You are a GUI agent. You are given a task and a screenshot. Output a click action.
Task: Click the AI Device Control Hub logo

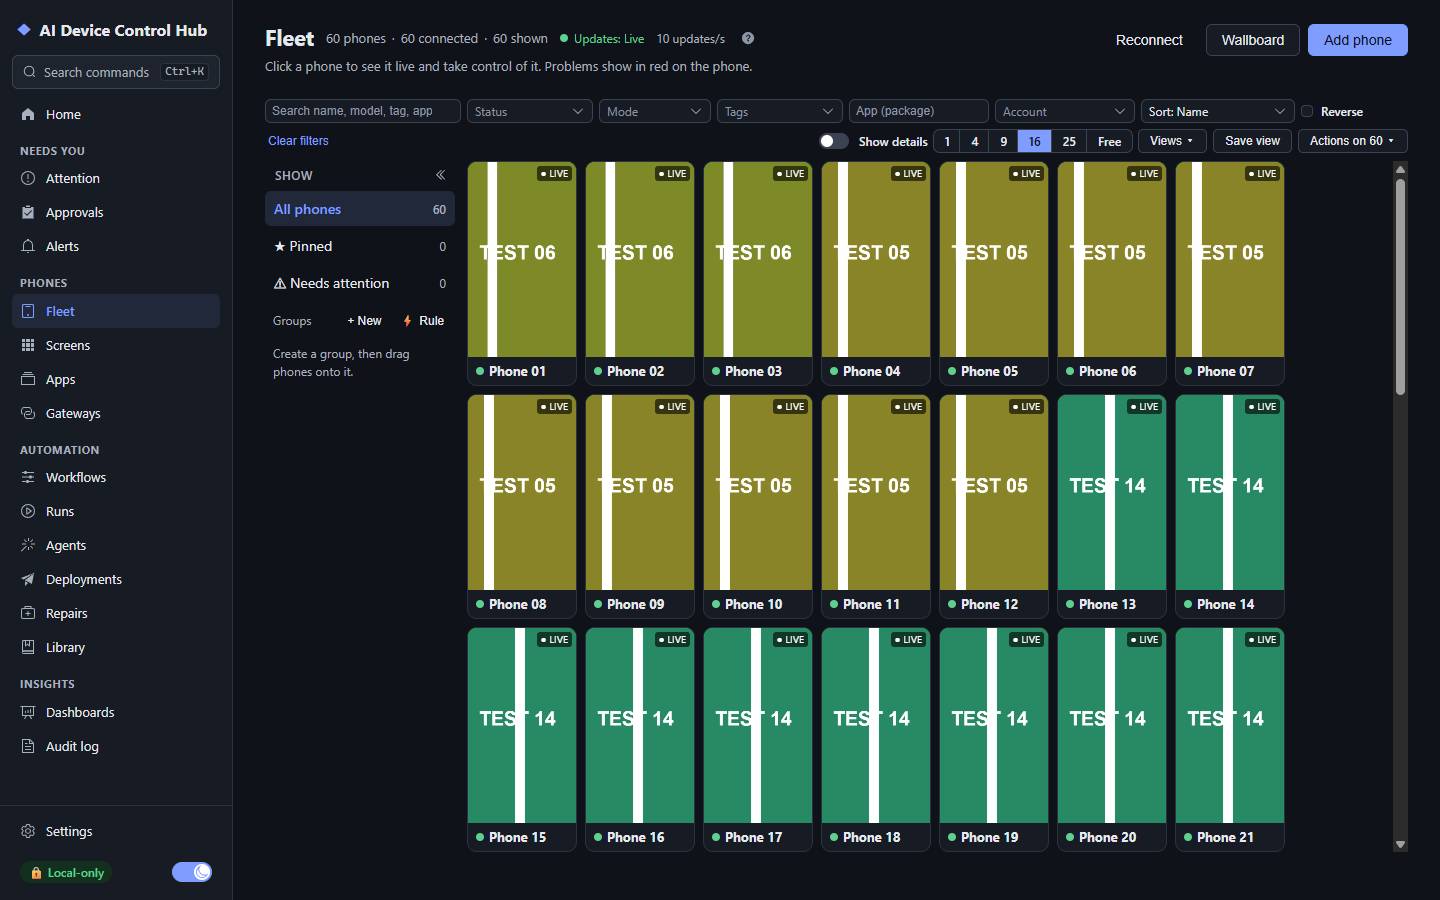click(24, 30)
